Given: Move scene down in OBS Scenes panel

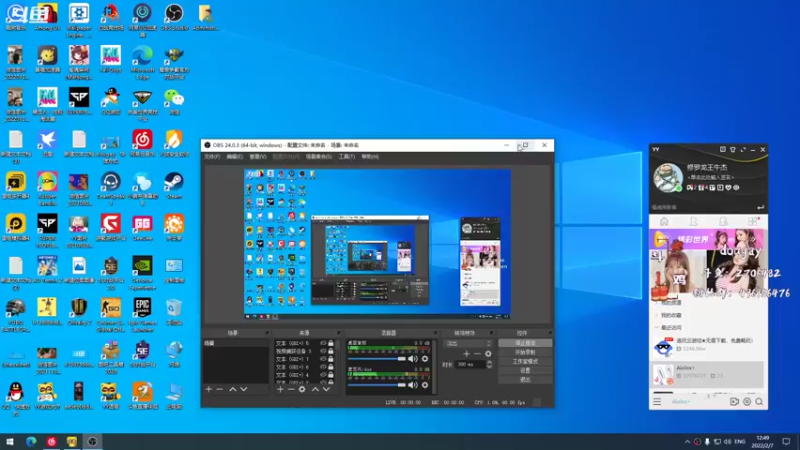Looking at the screenshot, I should [x=244, y=389].
